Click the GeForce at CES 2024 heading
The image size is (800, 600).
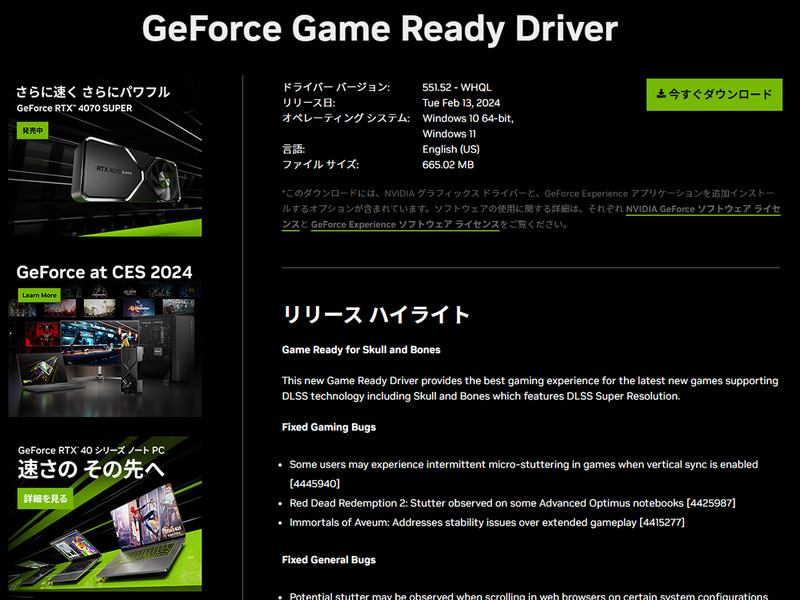coord(104,272)
